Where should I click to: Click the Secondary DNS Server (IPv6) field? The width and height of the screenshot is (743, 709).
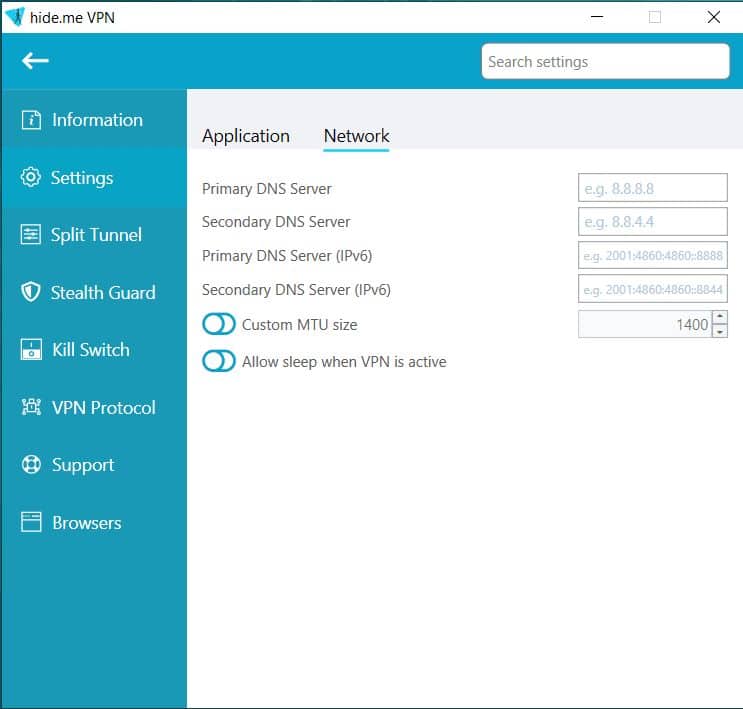click(x=652, y=289)
